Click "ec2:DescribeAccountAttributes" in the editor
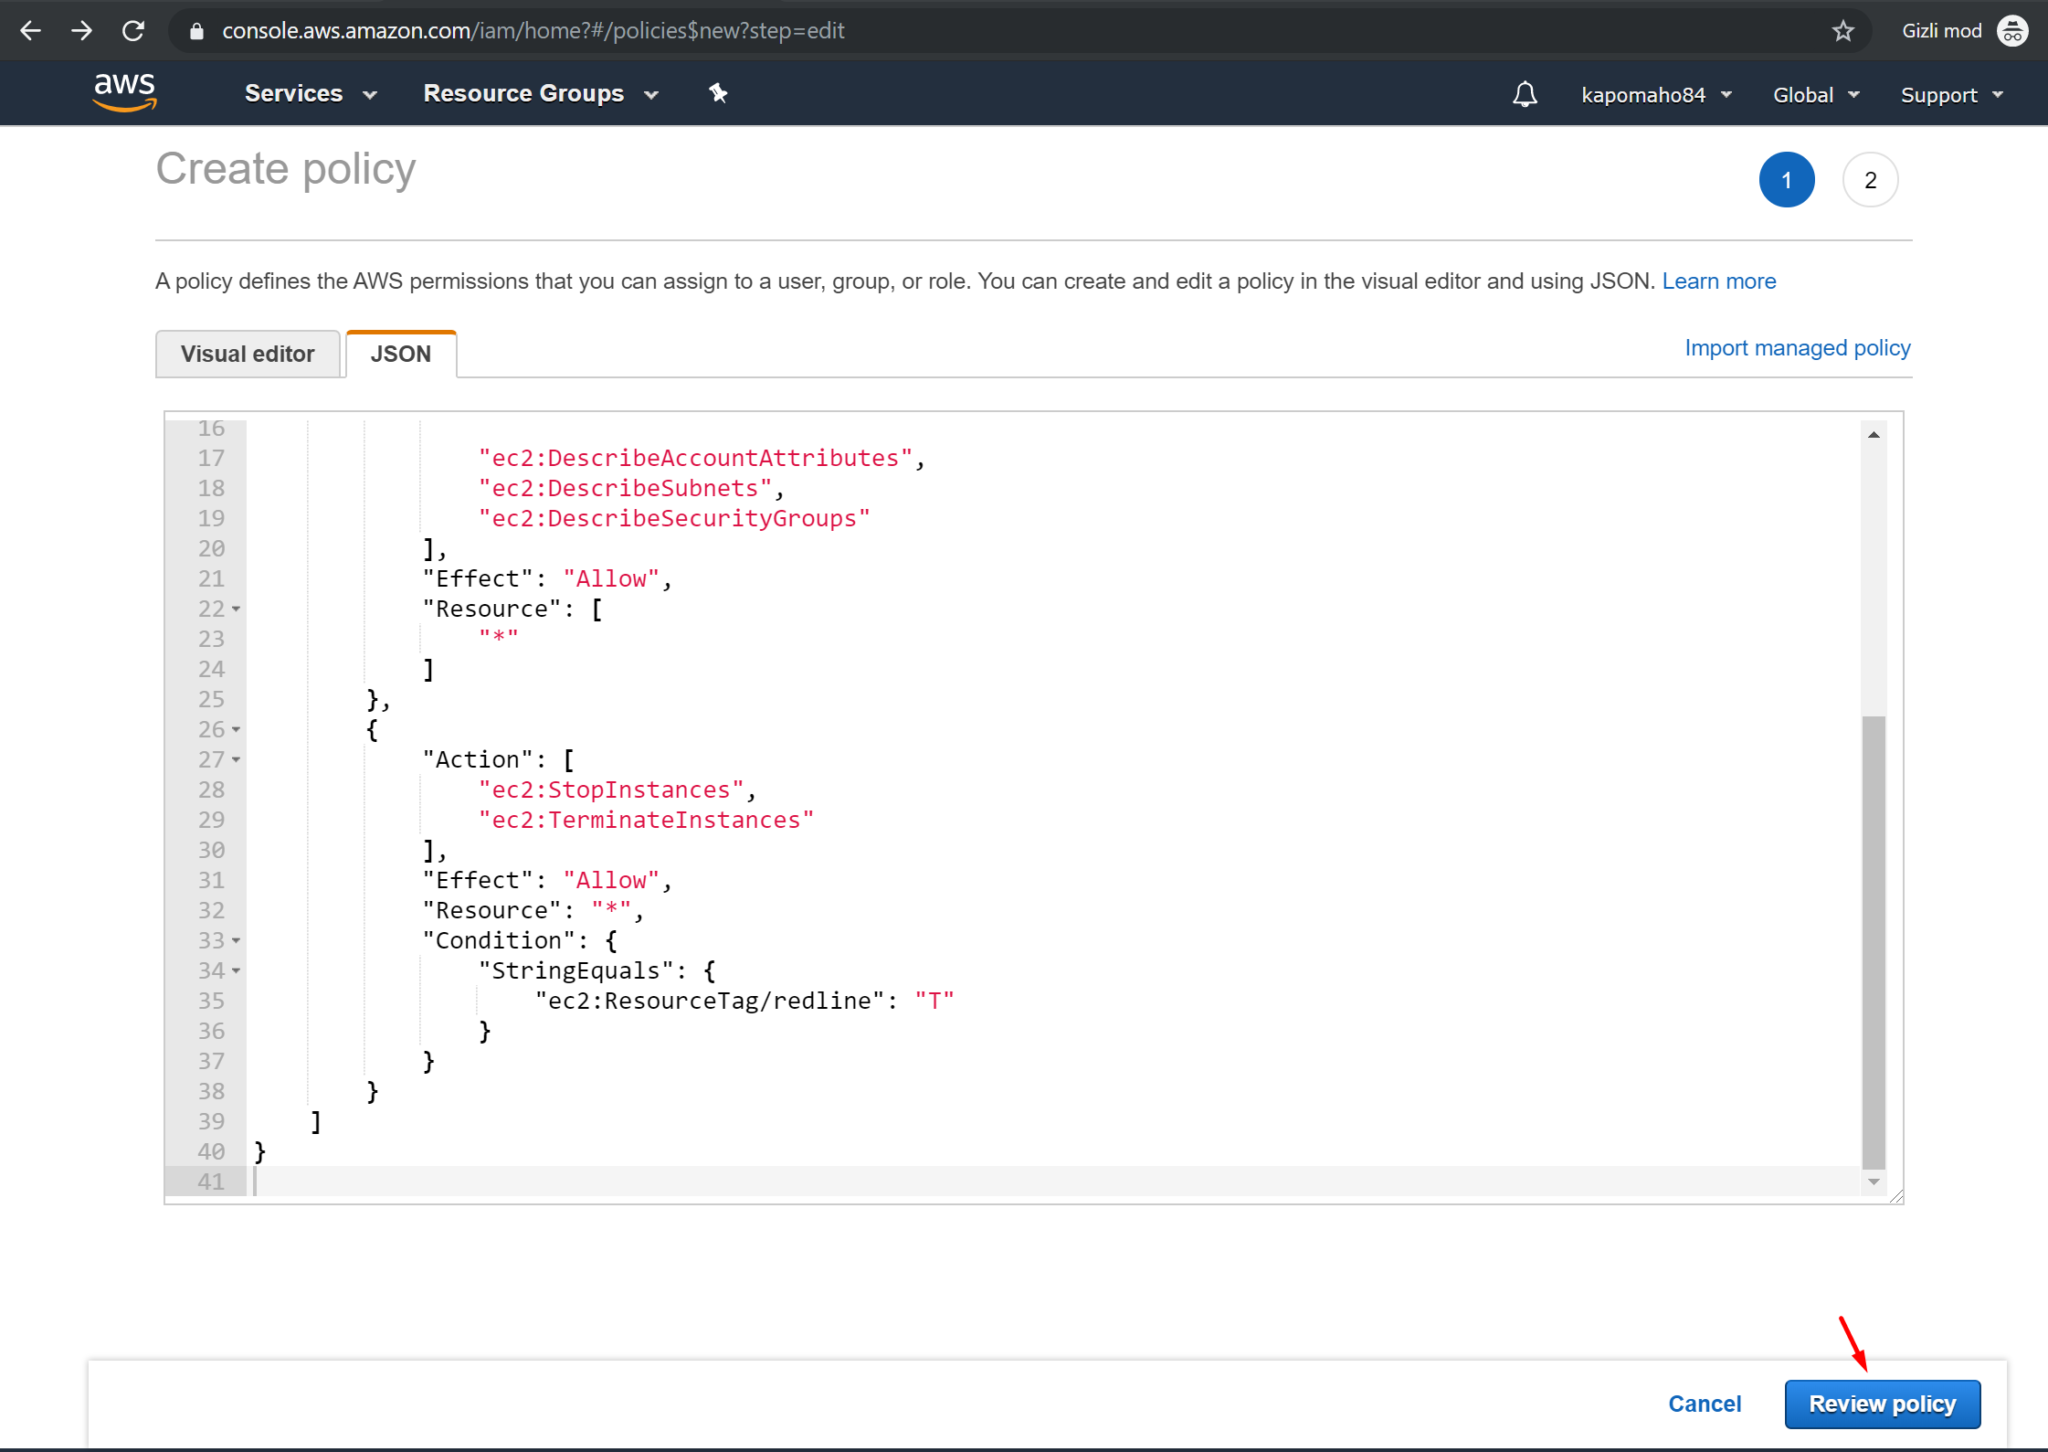The height and width of the screenshot is (1452, 2048). click(695, 458)
